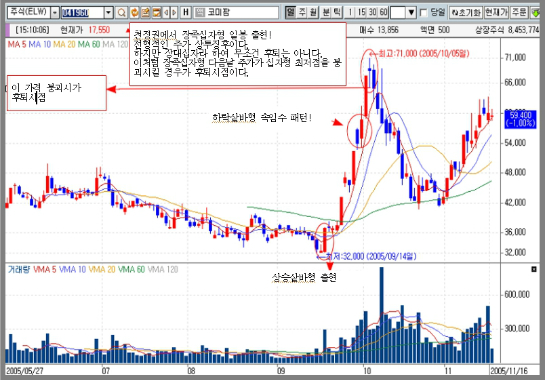
Task: Toggle the 당일 checkbox
Action: coord(423,13)
